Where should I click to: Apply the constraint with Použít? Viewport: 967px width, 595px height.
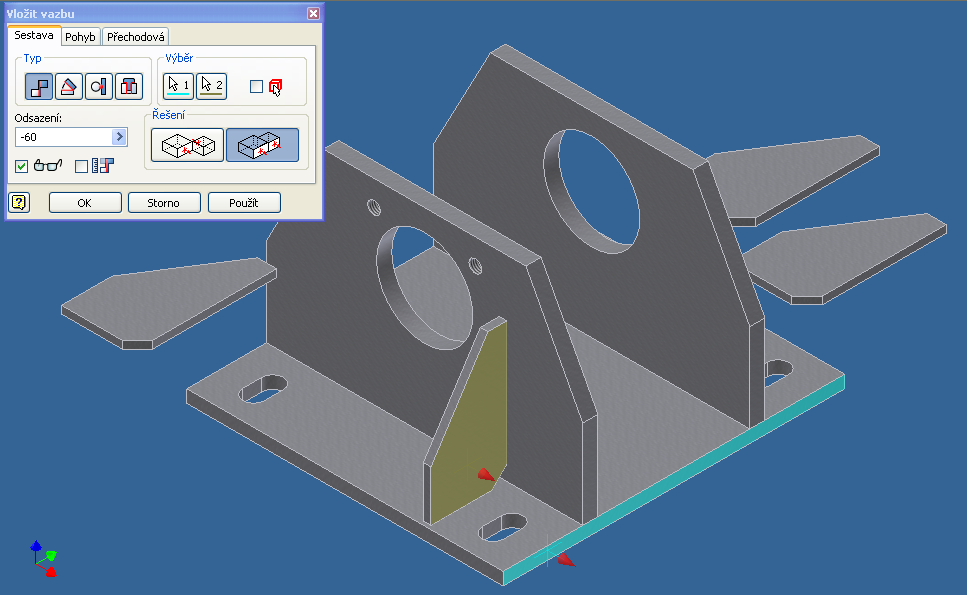click(244, 203)
